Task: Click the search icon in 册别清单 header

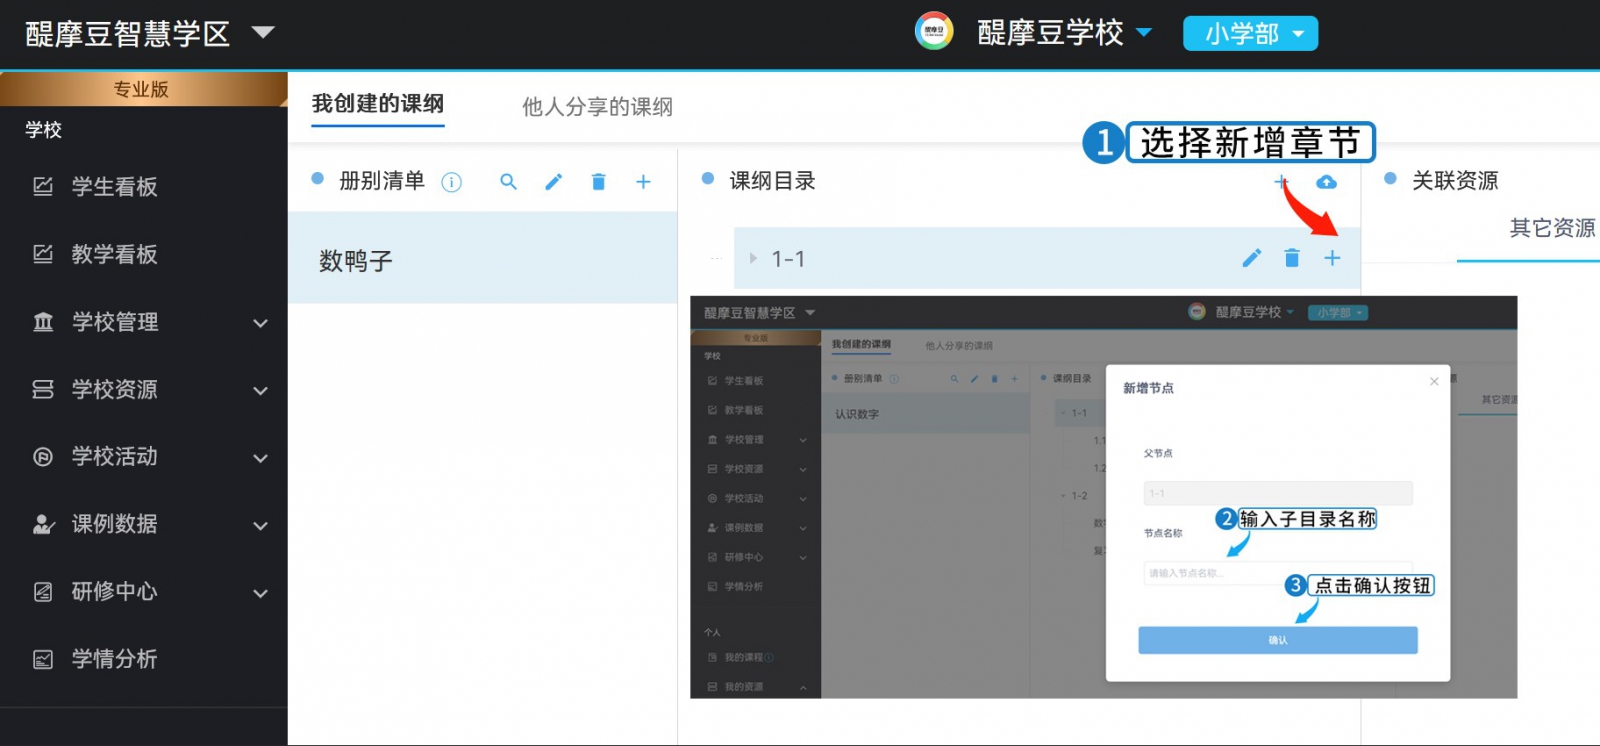Action: tap(508, 182)
